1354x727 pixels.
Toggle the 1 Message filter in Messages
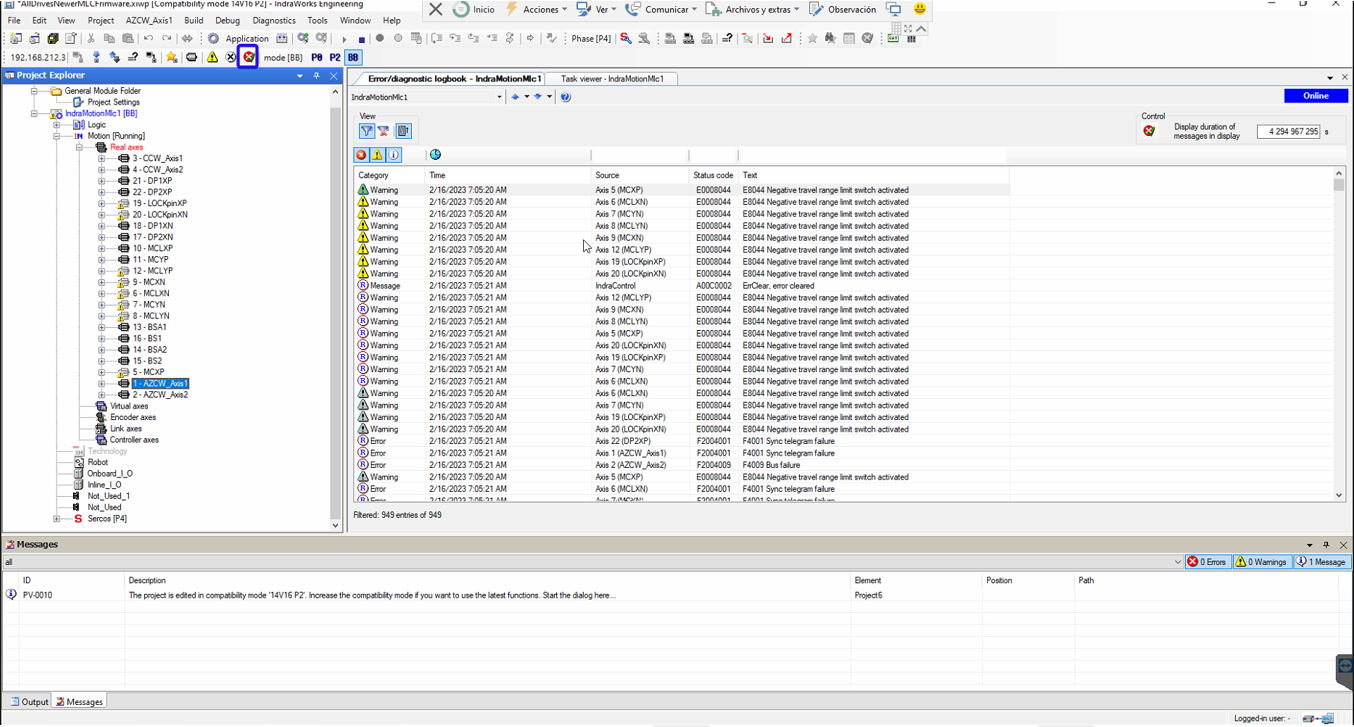click(1322, 562)
